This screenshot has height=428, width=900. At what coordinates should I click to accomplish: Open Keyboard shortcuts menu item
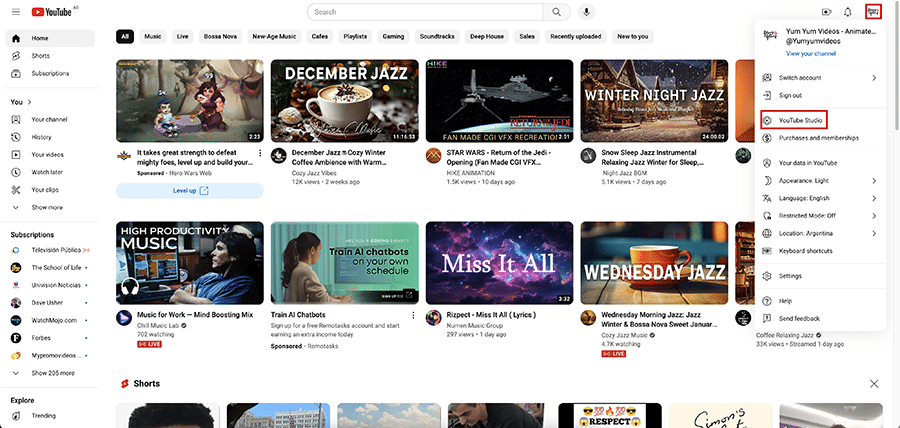(x=819, y=251)
